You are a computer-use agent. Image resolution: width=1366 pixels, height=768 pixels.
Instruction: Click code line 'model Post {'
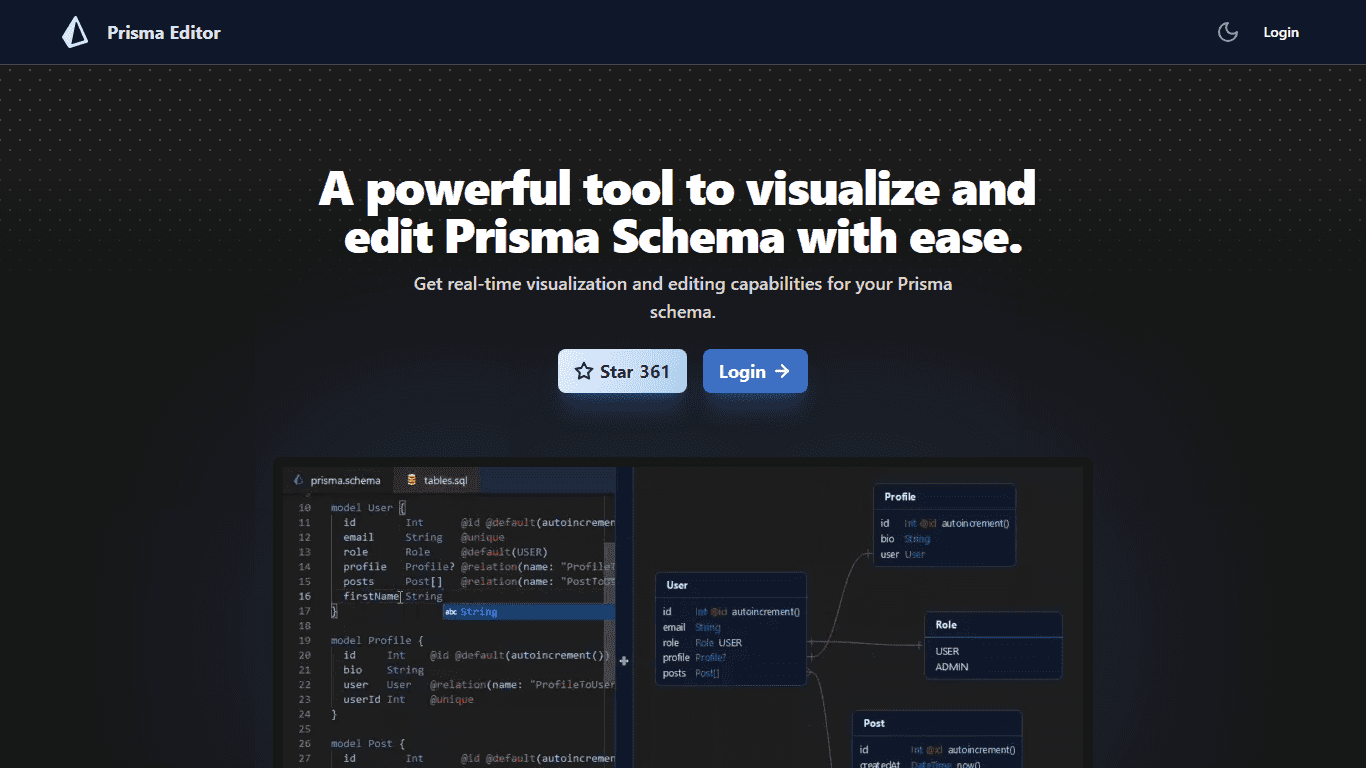click(368, 743)
